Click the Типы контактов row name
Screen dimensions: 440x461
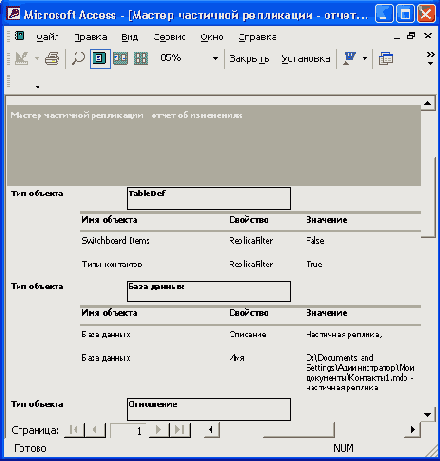click(x=112, y=264)
